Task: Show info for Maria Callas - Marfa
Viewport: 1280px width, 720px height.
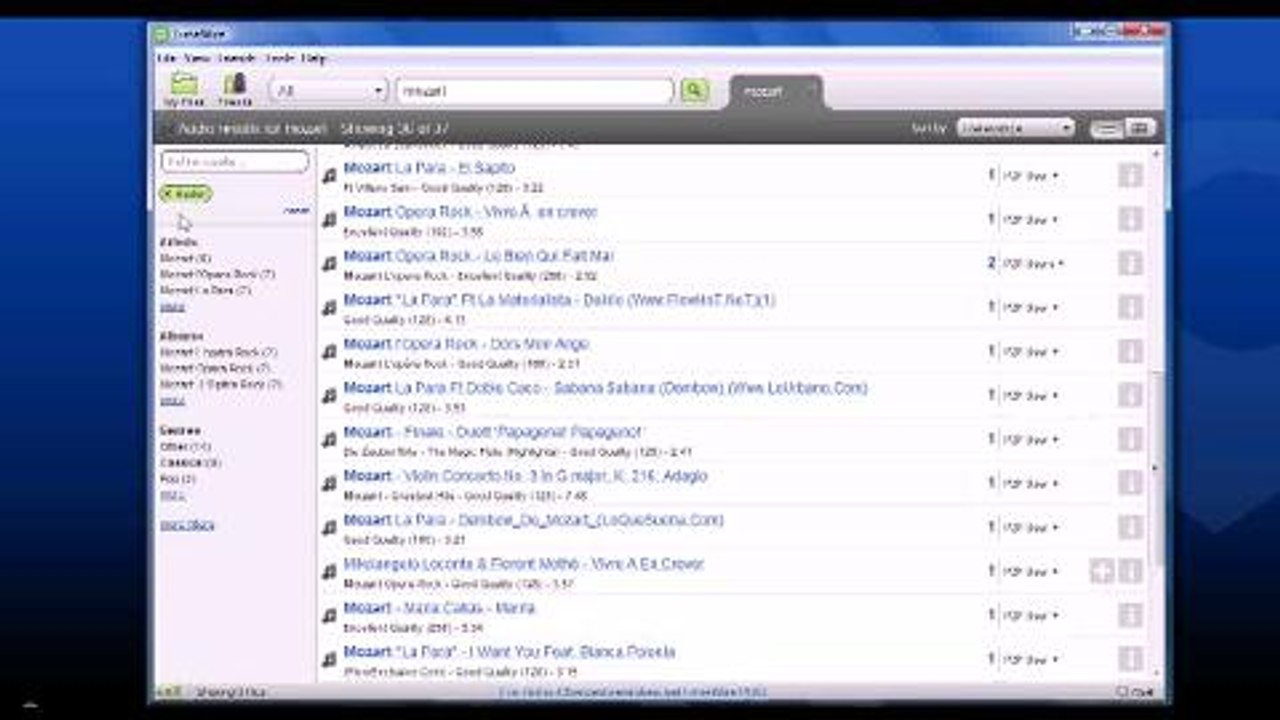Action: [x=1130, y=616]
